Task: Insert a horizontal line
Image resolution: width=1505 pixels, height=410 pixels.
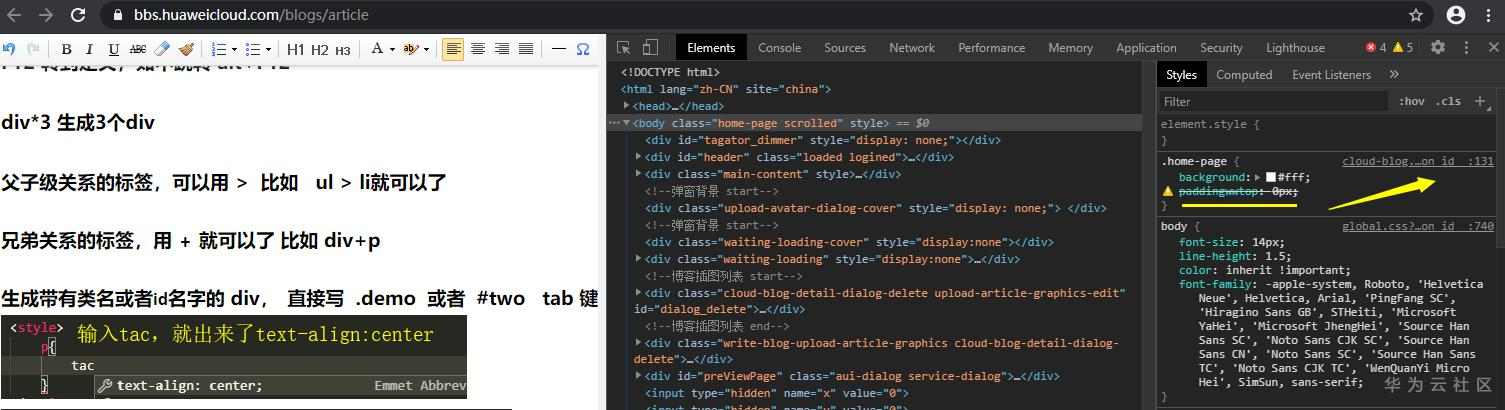Action: click(559, 49)
